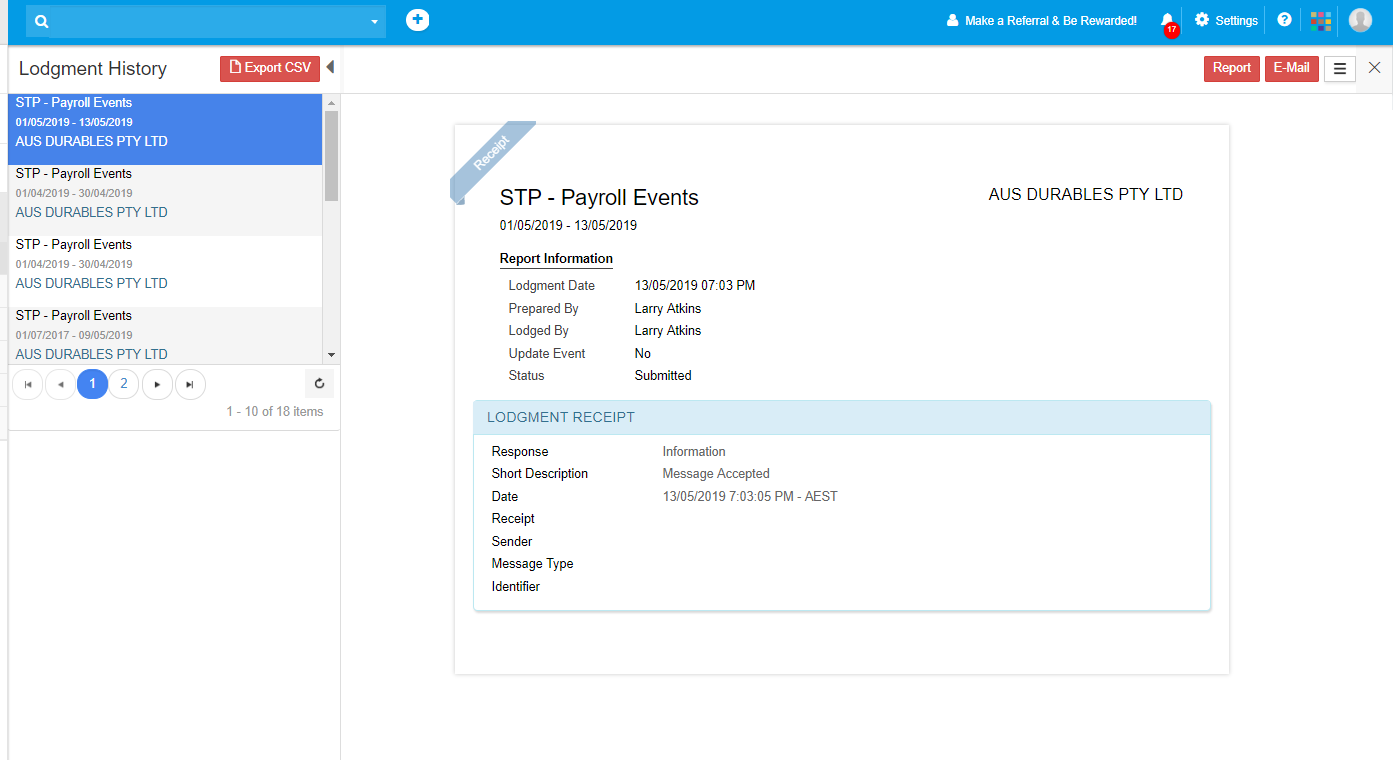Close the lodgment receipt panel with X
The height and width of the screenshot is (760, 1394).
tap(1375, 68)
